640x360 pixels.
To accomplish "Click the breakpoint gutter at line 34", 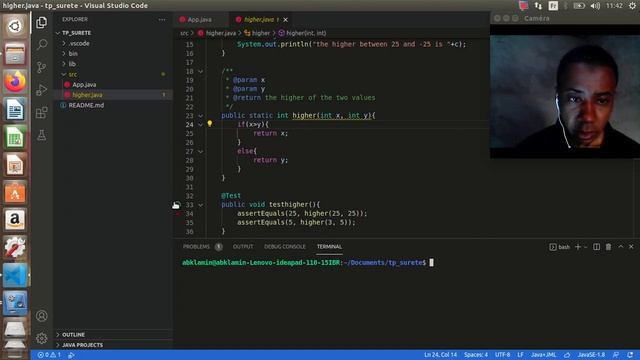I will [178, 213].
